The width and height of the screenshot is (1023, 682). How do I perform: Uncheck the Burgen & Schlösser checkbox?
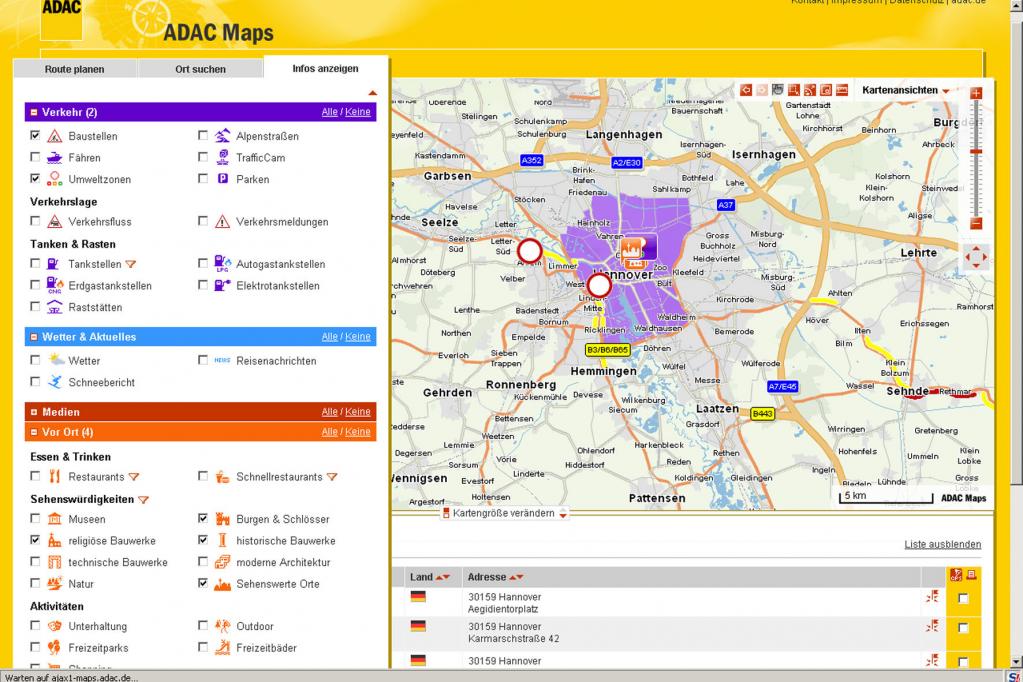click(203, 518)
